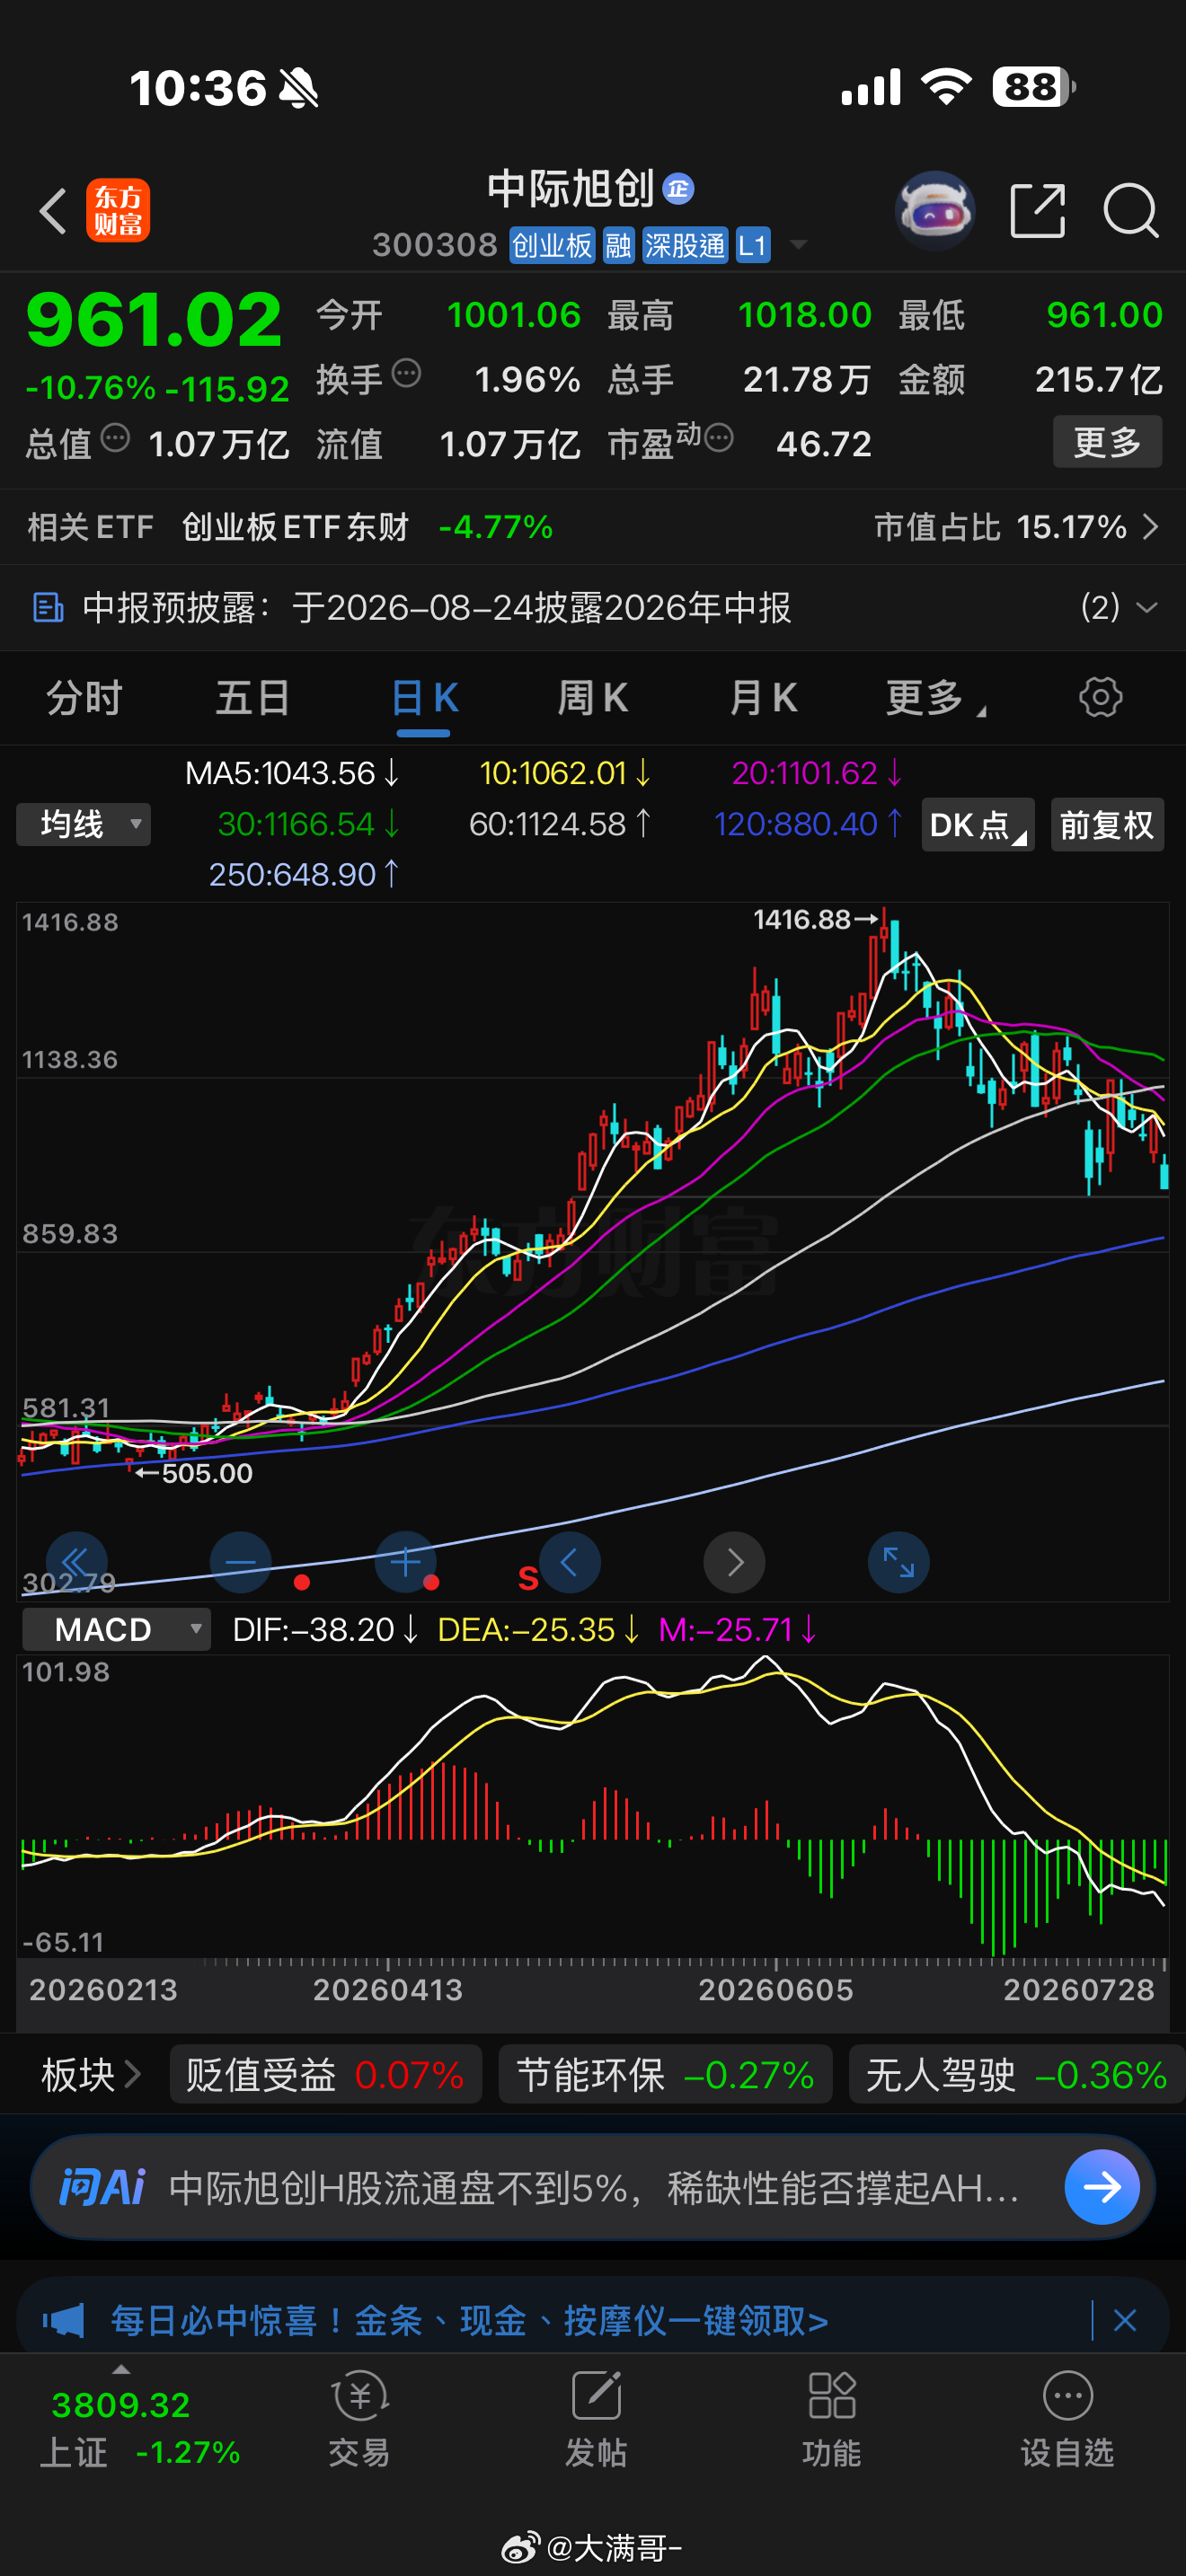Toggle 前复权 price adjustment
The width and height of the screenshot is (1186, 2576).
[x=1107, y=824]
